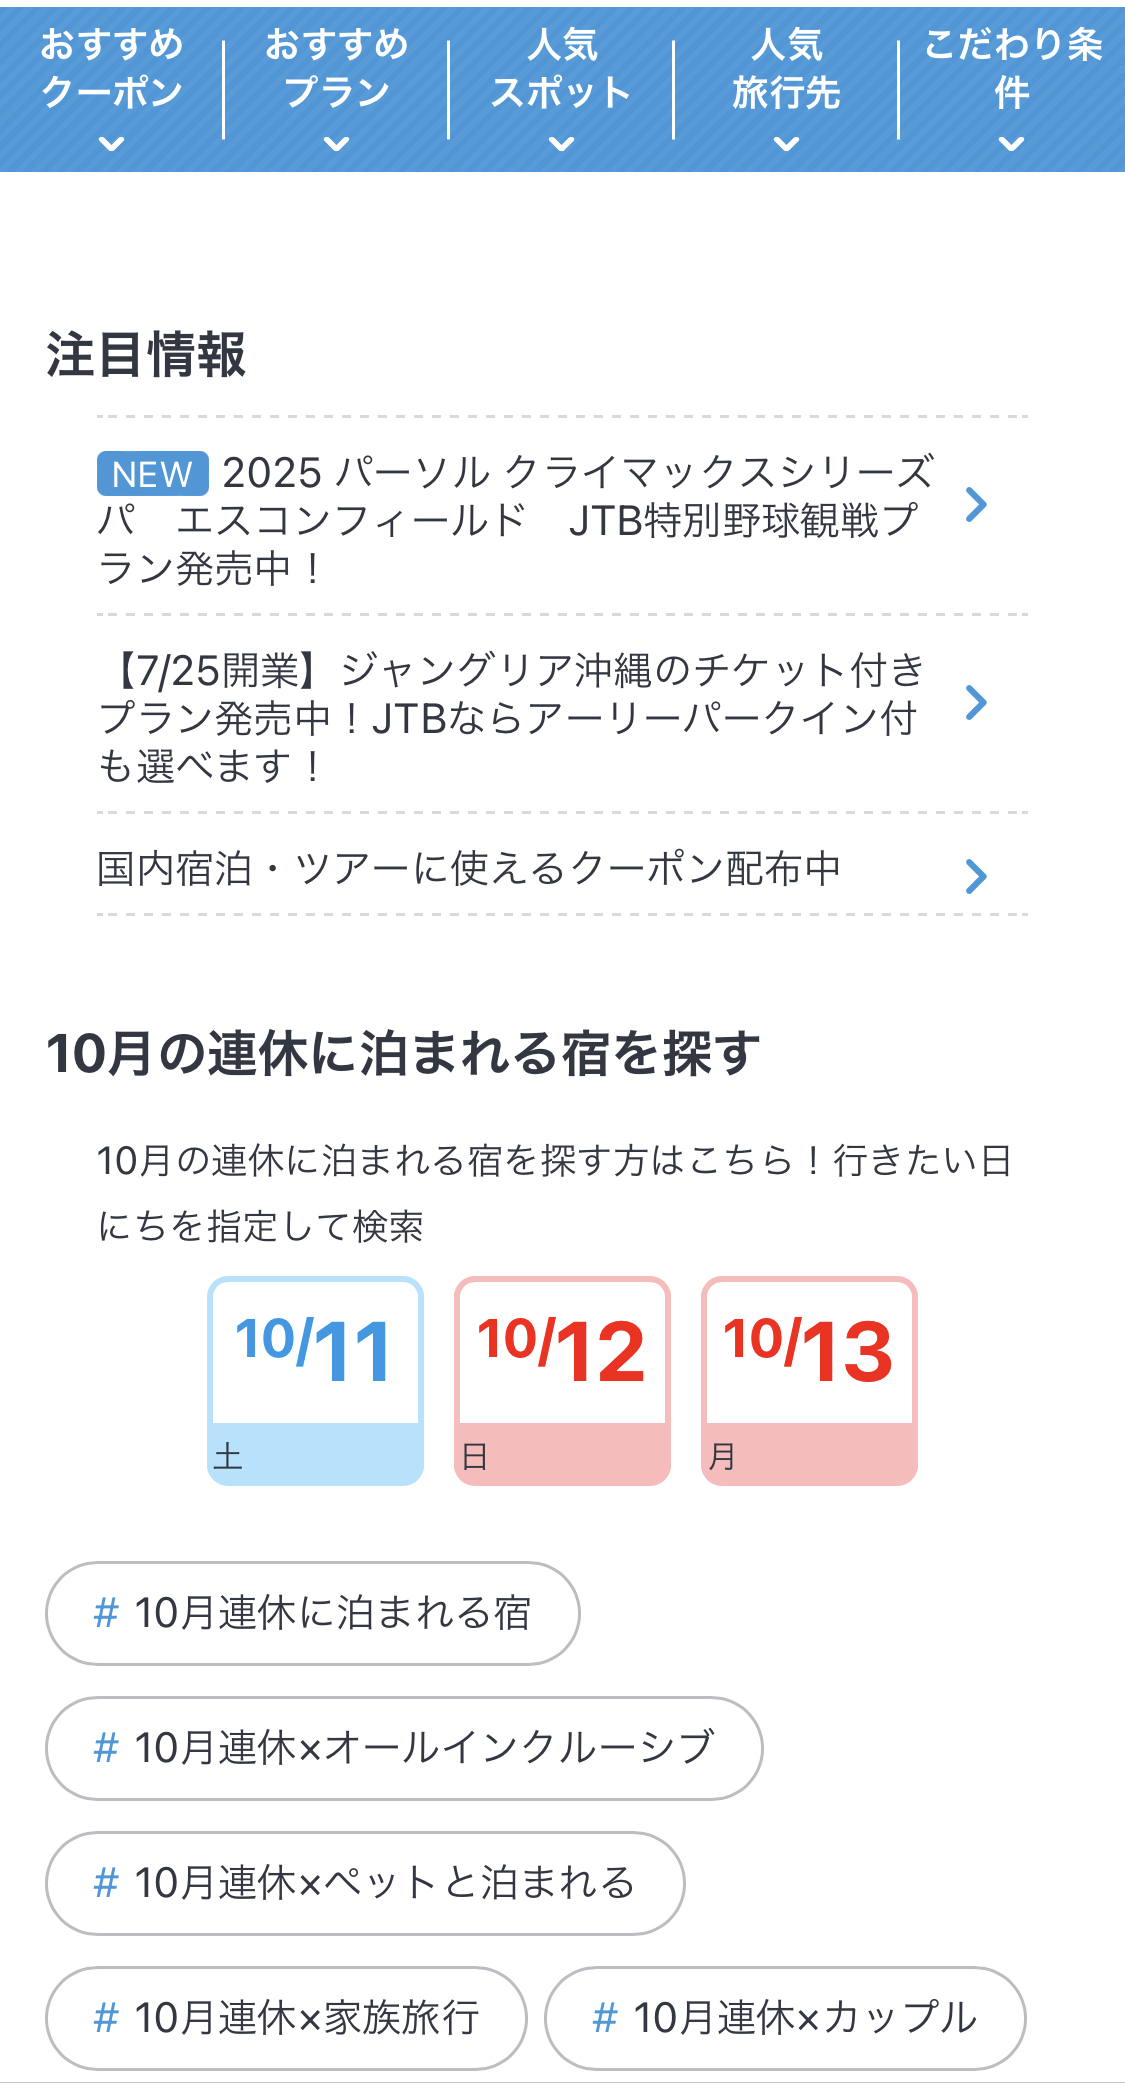Open the ジャングリア沖縄 ticket plan link

(510, 717)
